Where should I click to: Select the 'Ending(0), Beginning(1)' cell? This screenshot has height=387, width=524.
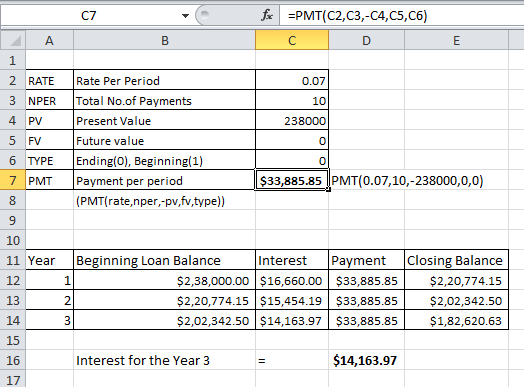point(164,160)
